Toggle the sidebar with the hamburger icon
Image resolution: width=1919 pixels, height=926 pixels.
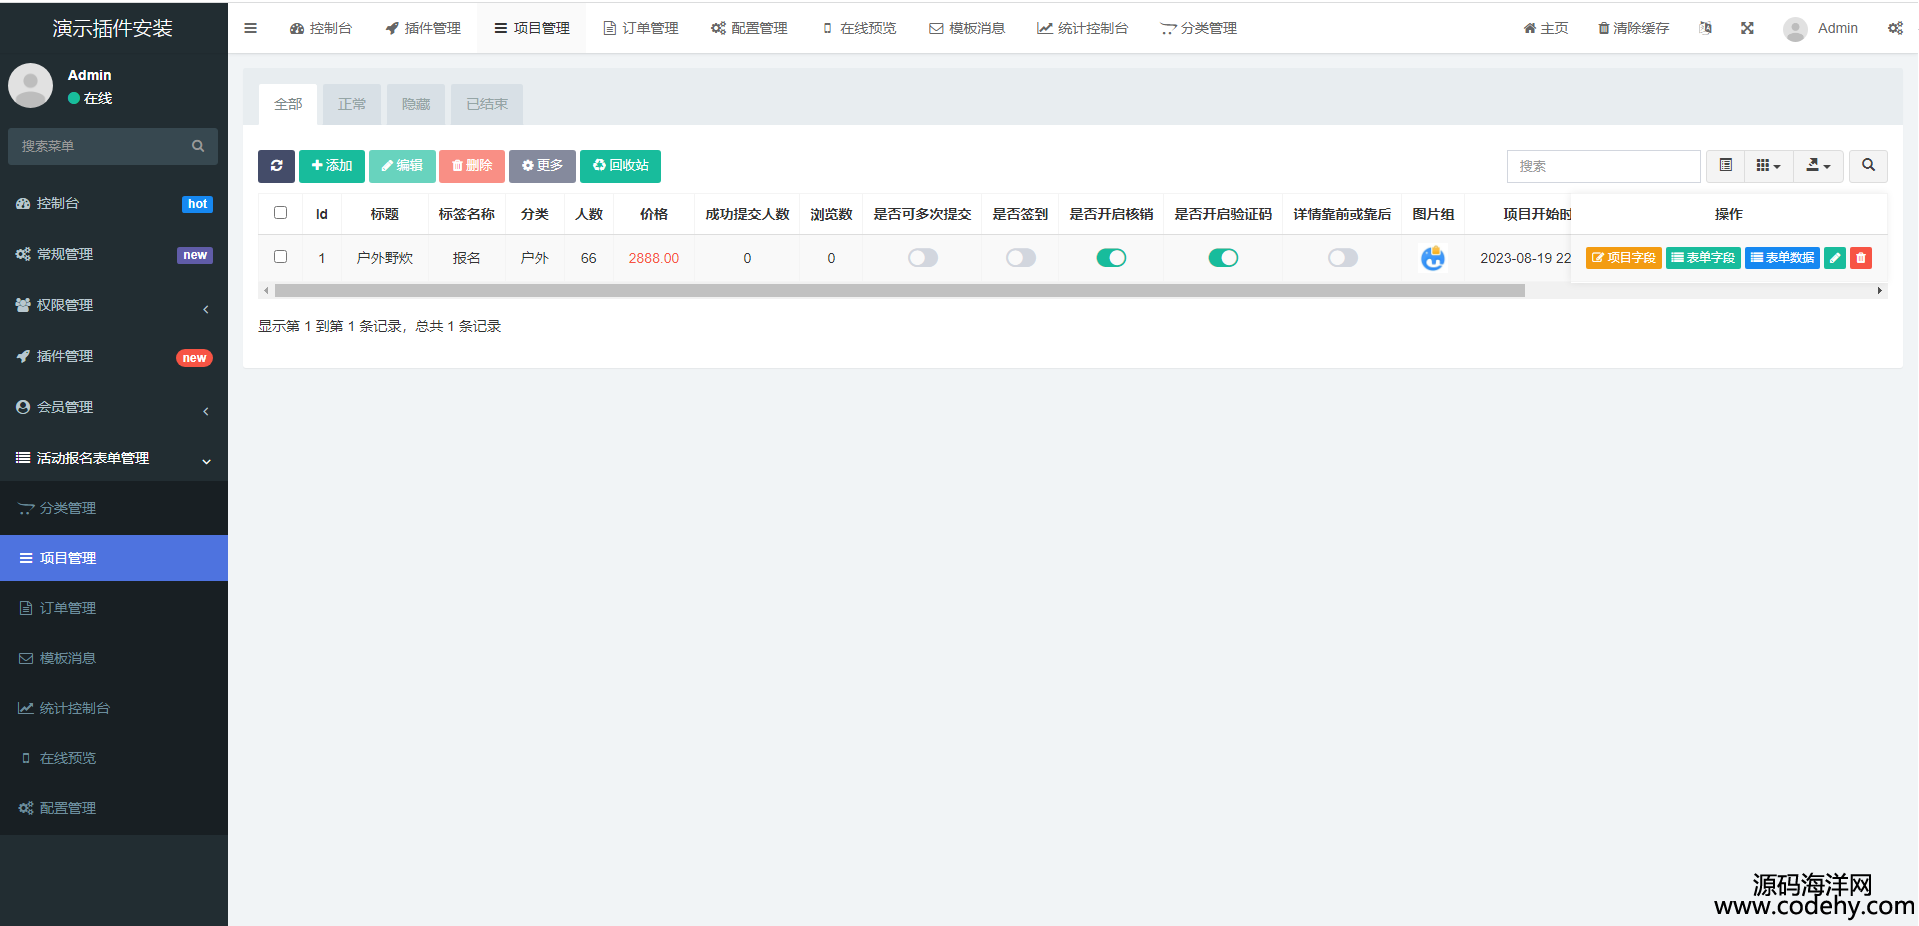pos(251,28)
